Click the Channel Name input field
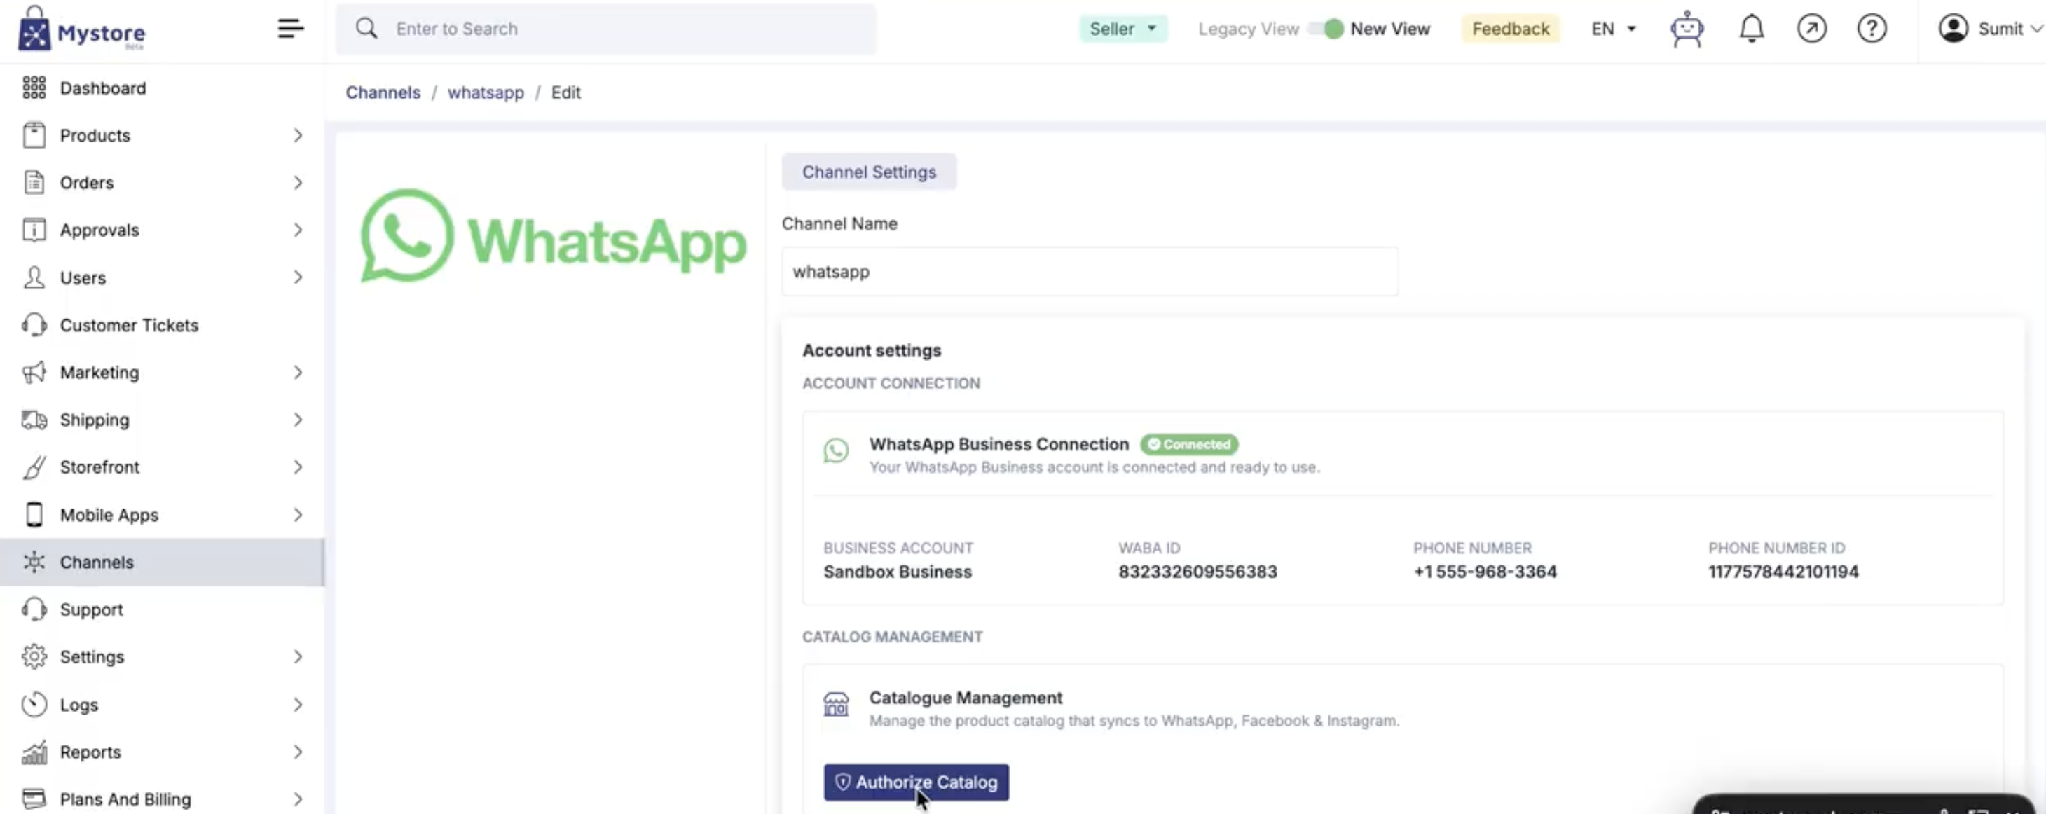 1089,271
